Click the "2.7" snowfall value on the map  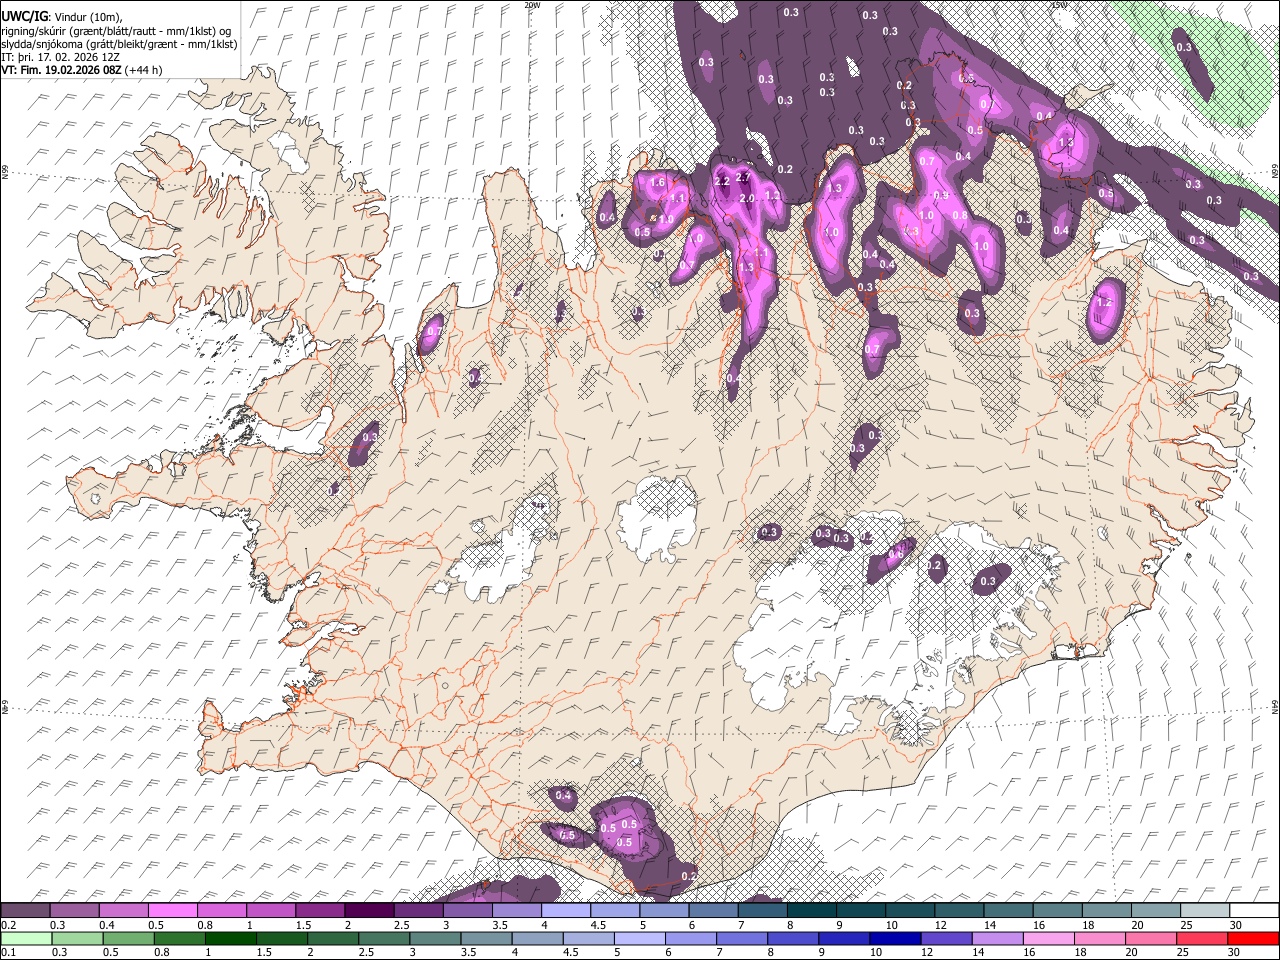pyautogui.click(x=742, y=177)
